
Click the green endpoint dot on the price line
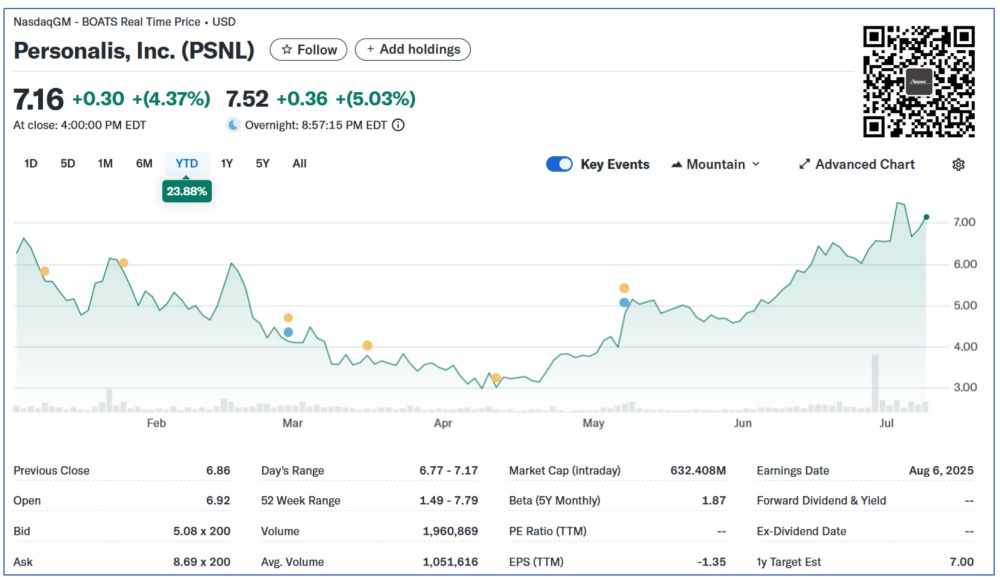click(927, 217)
